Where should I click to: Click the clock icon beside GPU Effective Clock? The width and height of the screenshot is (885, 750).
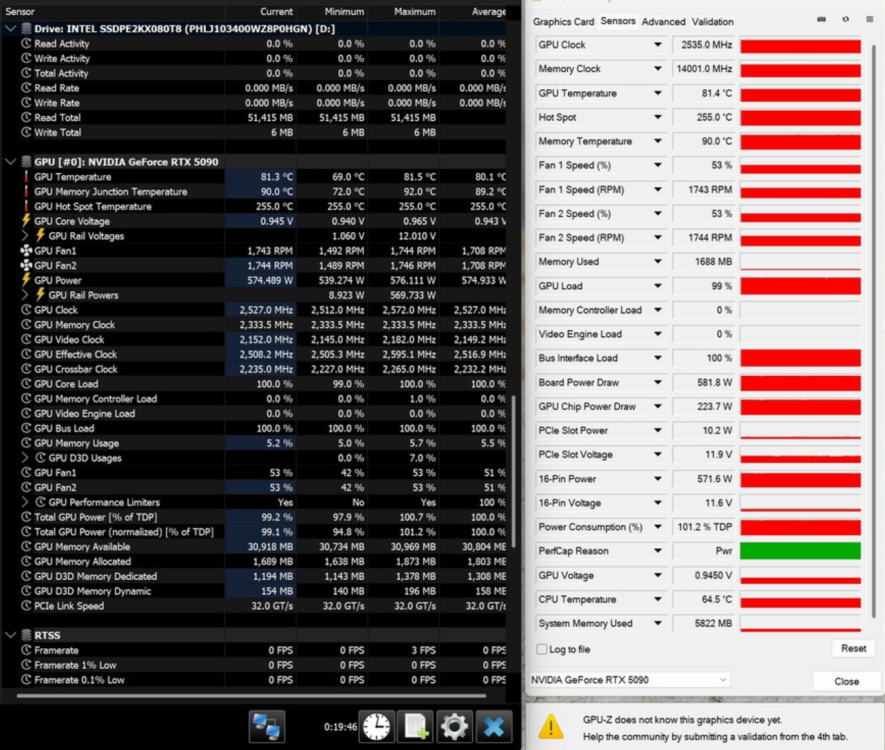pos(26,354)
